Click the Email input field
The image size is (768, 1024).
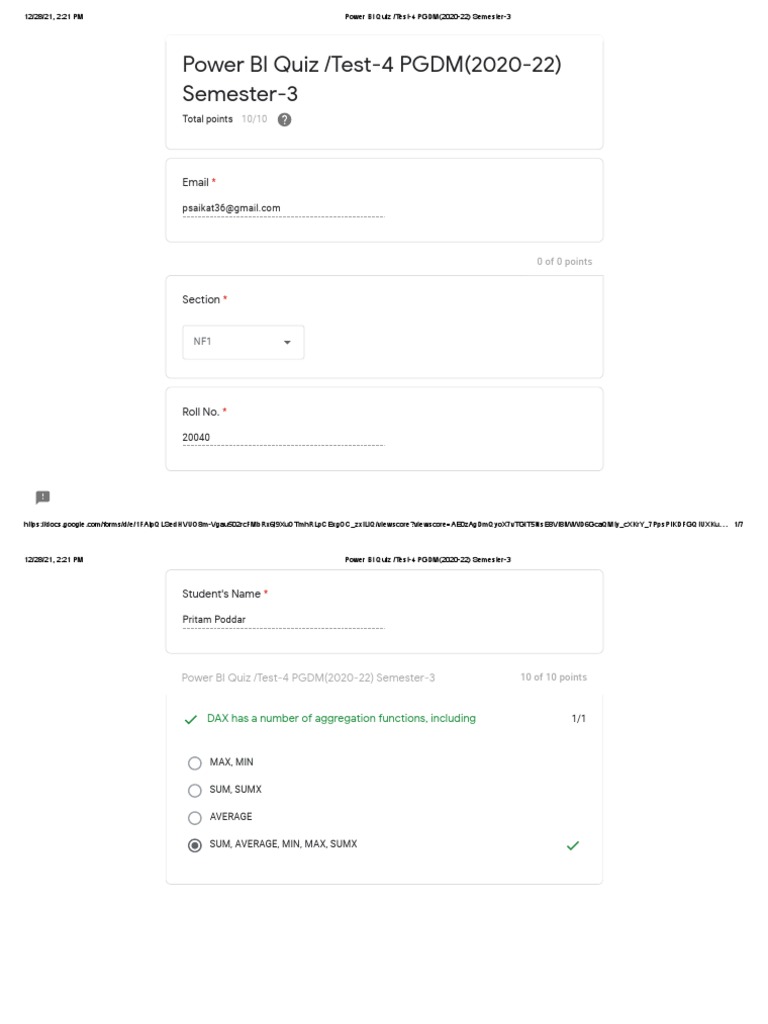[x=283, y=209]
